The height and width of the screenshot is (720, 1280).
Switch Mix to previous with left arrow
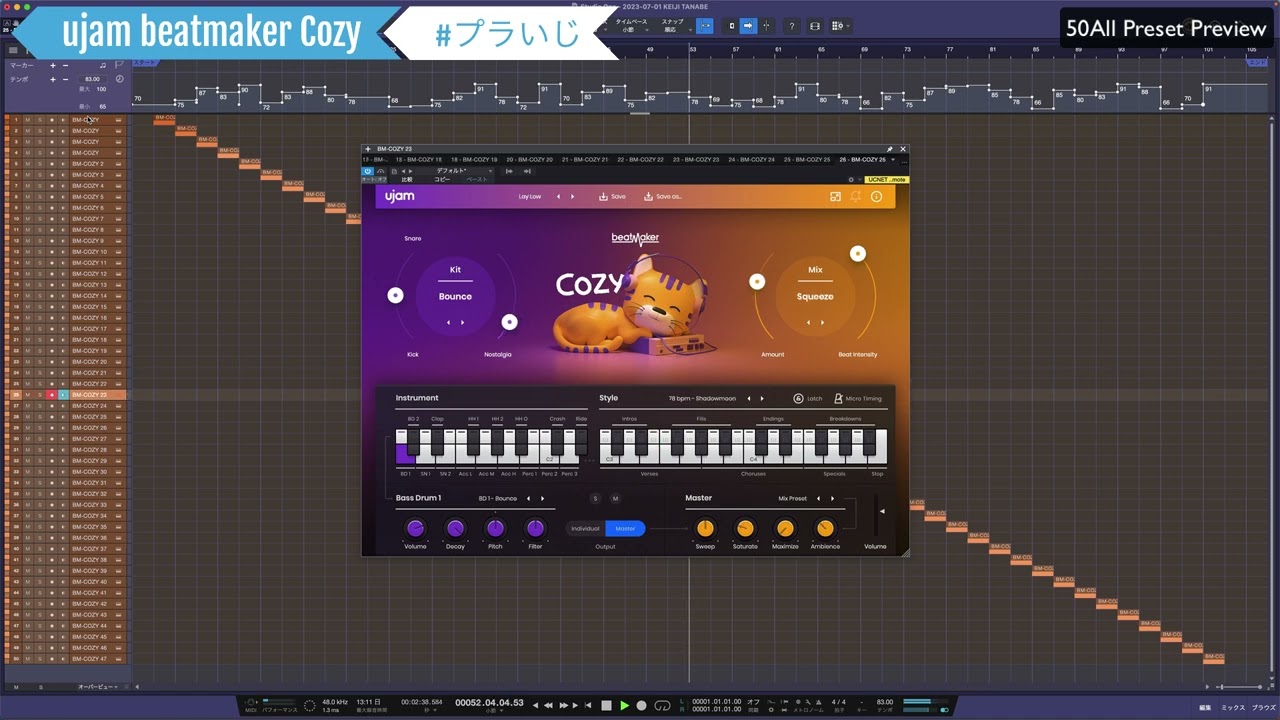808,323
